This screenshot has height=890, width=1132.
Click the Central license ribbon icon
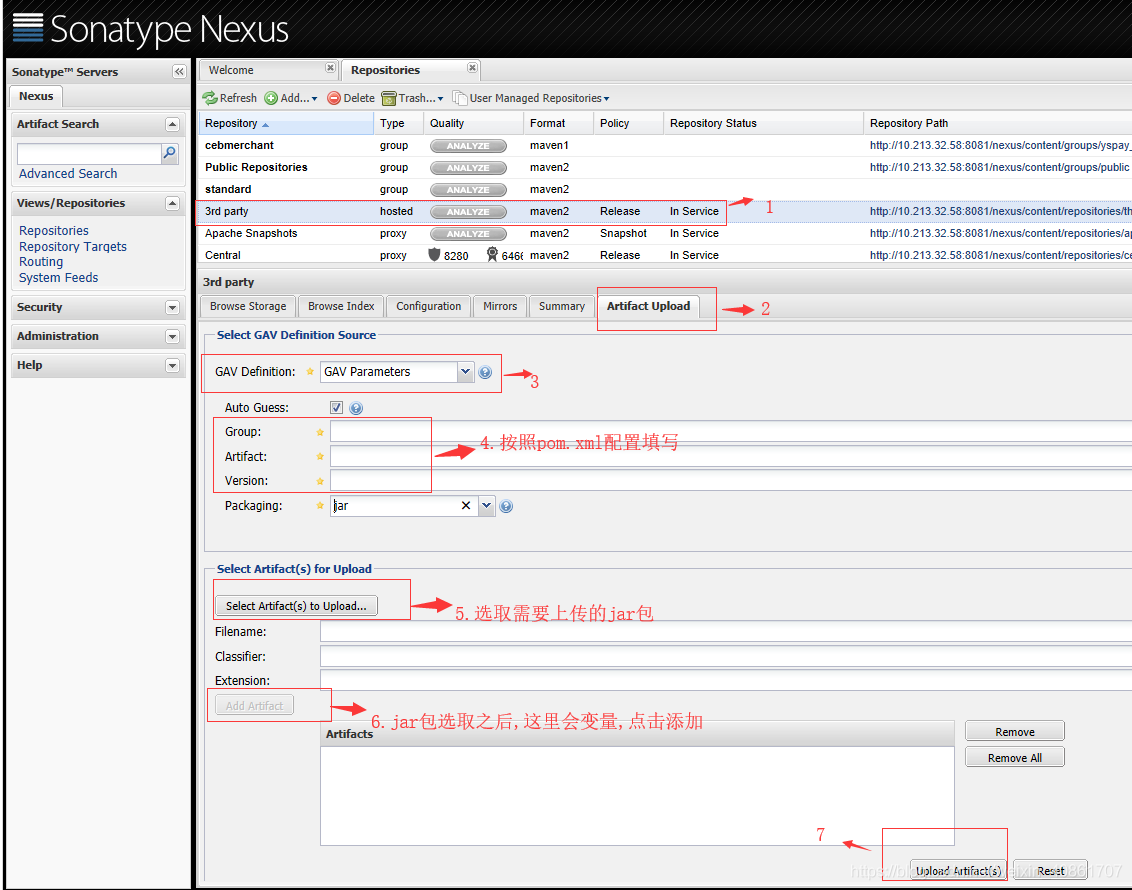coord(492,255)
